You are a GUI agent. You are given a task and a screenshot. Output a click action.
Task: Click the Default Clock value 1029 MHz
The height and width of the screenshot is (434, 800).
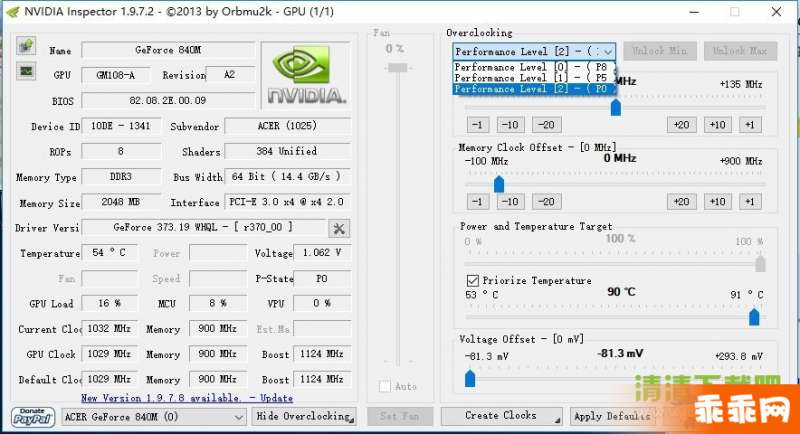pyautogui.click(x=109, y=379)
